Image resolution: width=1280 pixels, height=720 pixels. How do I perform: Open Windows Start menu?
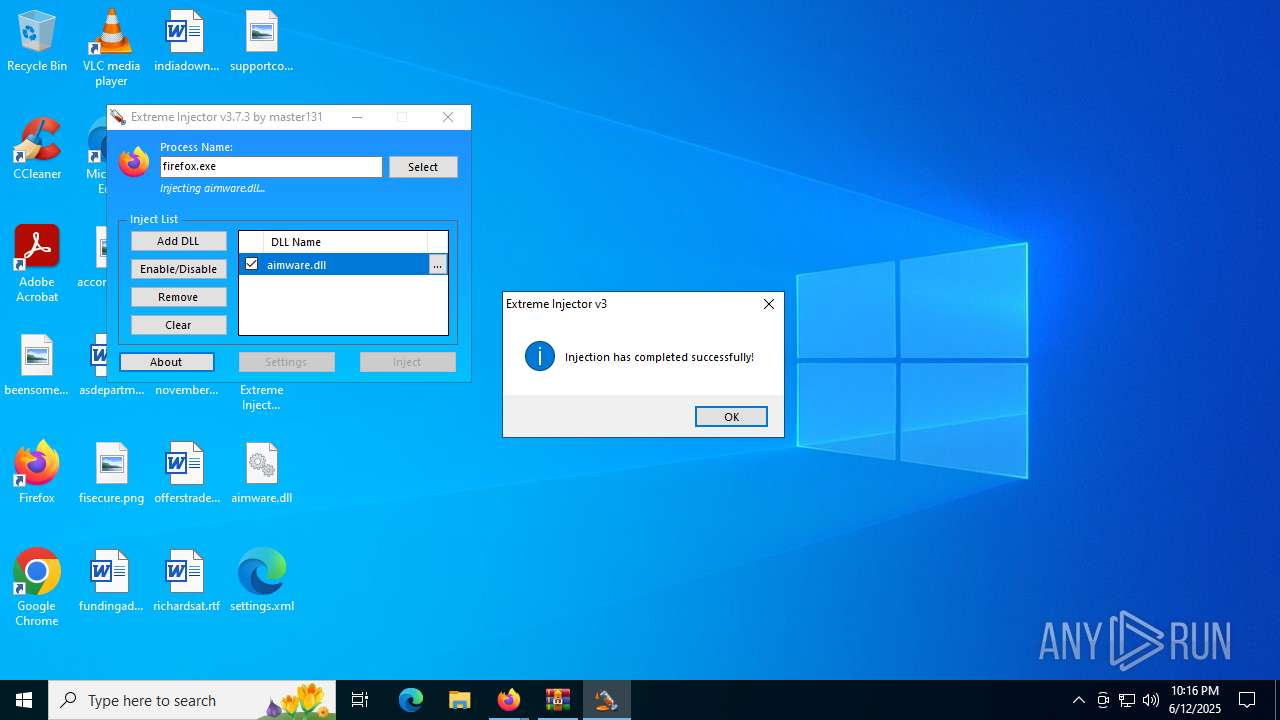point(24,700)
